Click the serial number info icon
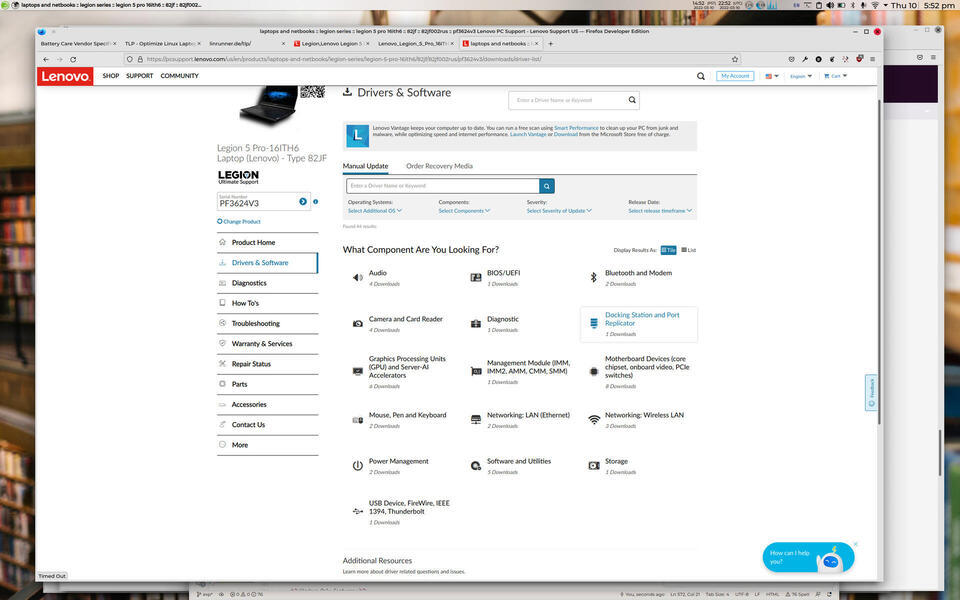Screen dimensions: 960x600 315,201
